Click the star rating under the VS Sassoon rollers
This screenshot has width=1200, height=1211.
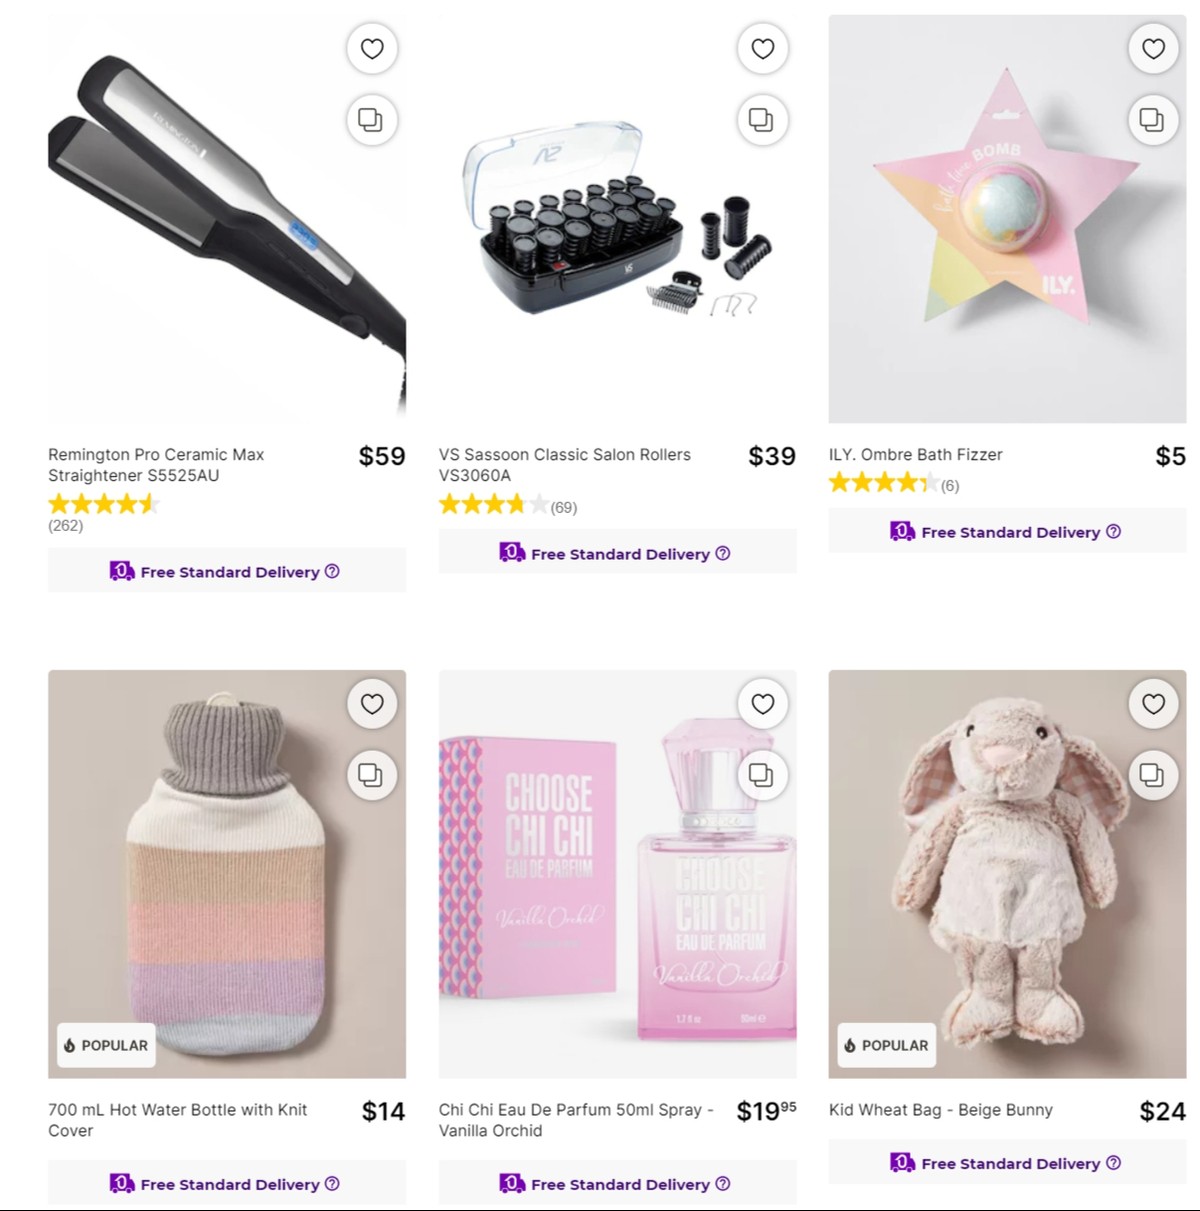pyautogui.click(x=493, y=505)
